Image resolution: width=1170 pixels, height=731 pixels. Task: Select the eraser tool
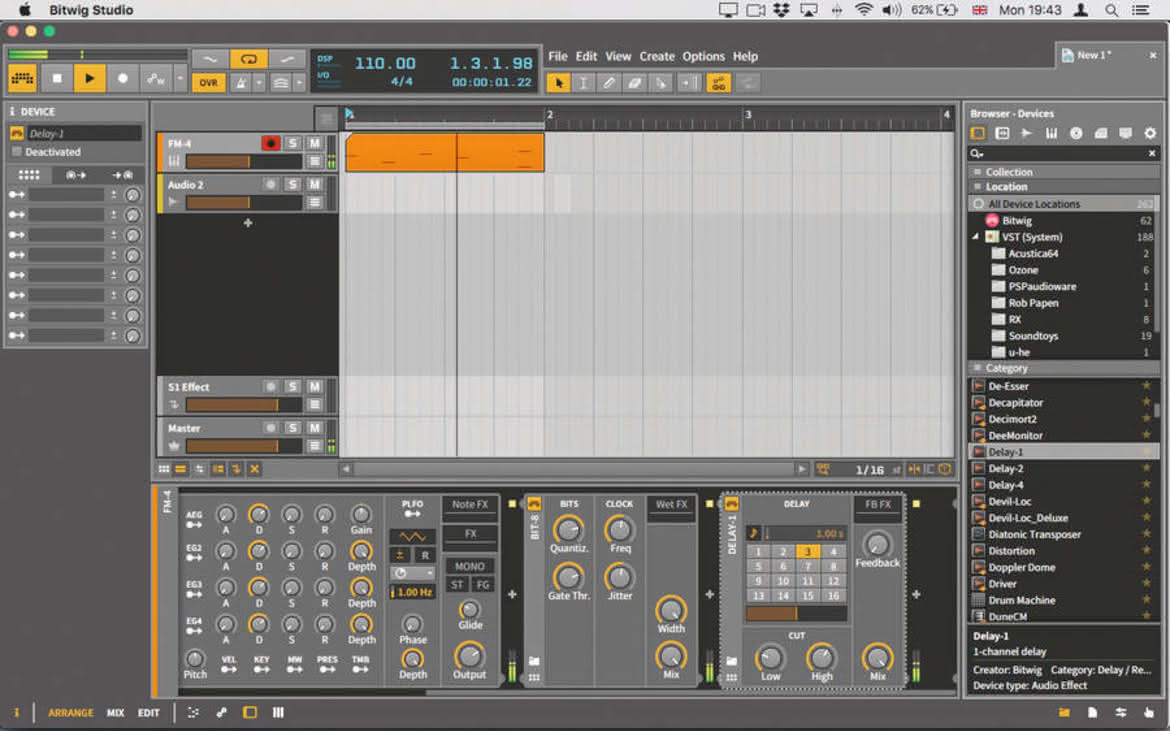pyautogui.click(x=634, y=83)
